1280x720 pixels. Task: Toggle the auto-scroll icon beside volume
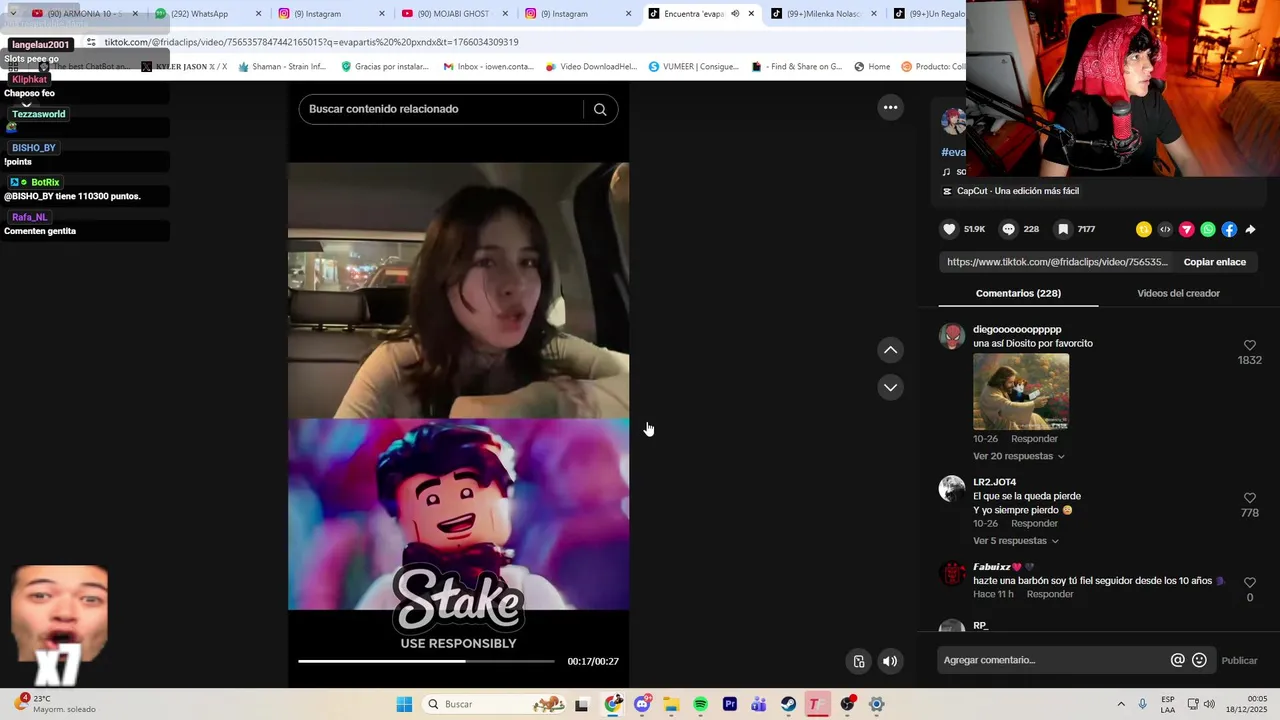858,661
